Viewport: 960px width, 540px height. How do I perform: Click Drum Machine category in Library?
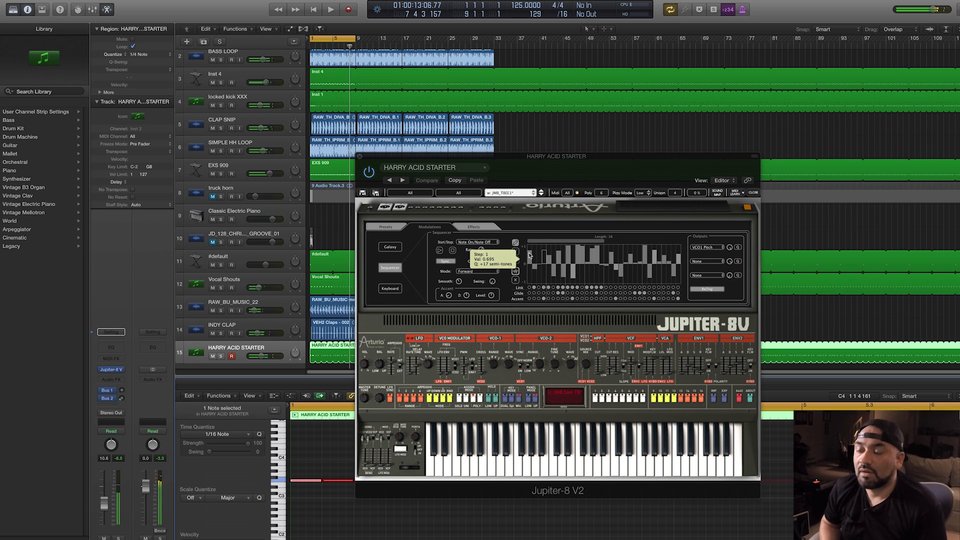click(20, 137)
